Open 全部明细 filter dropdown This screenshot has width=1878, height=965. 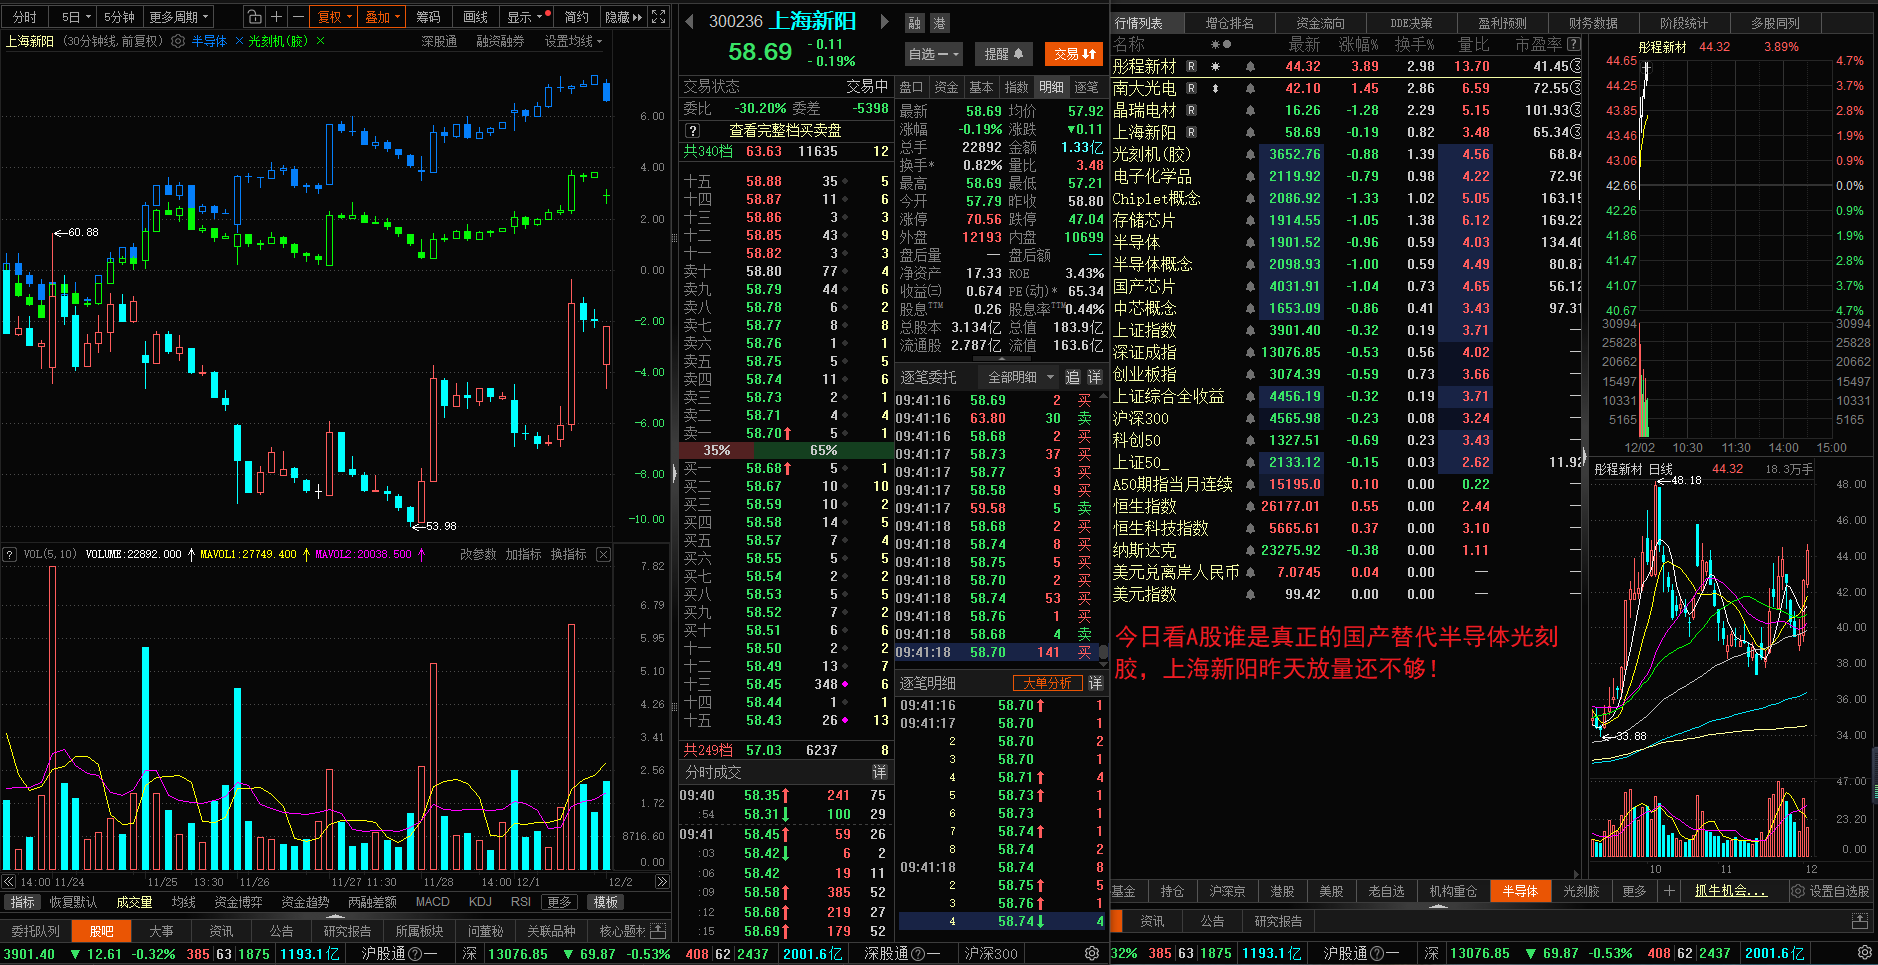[x=1020, y=377]
